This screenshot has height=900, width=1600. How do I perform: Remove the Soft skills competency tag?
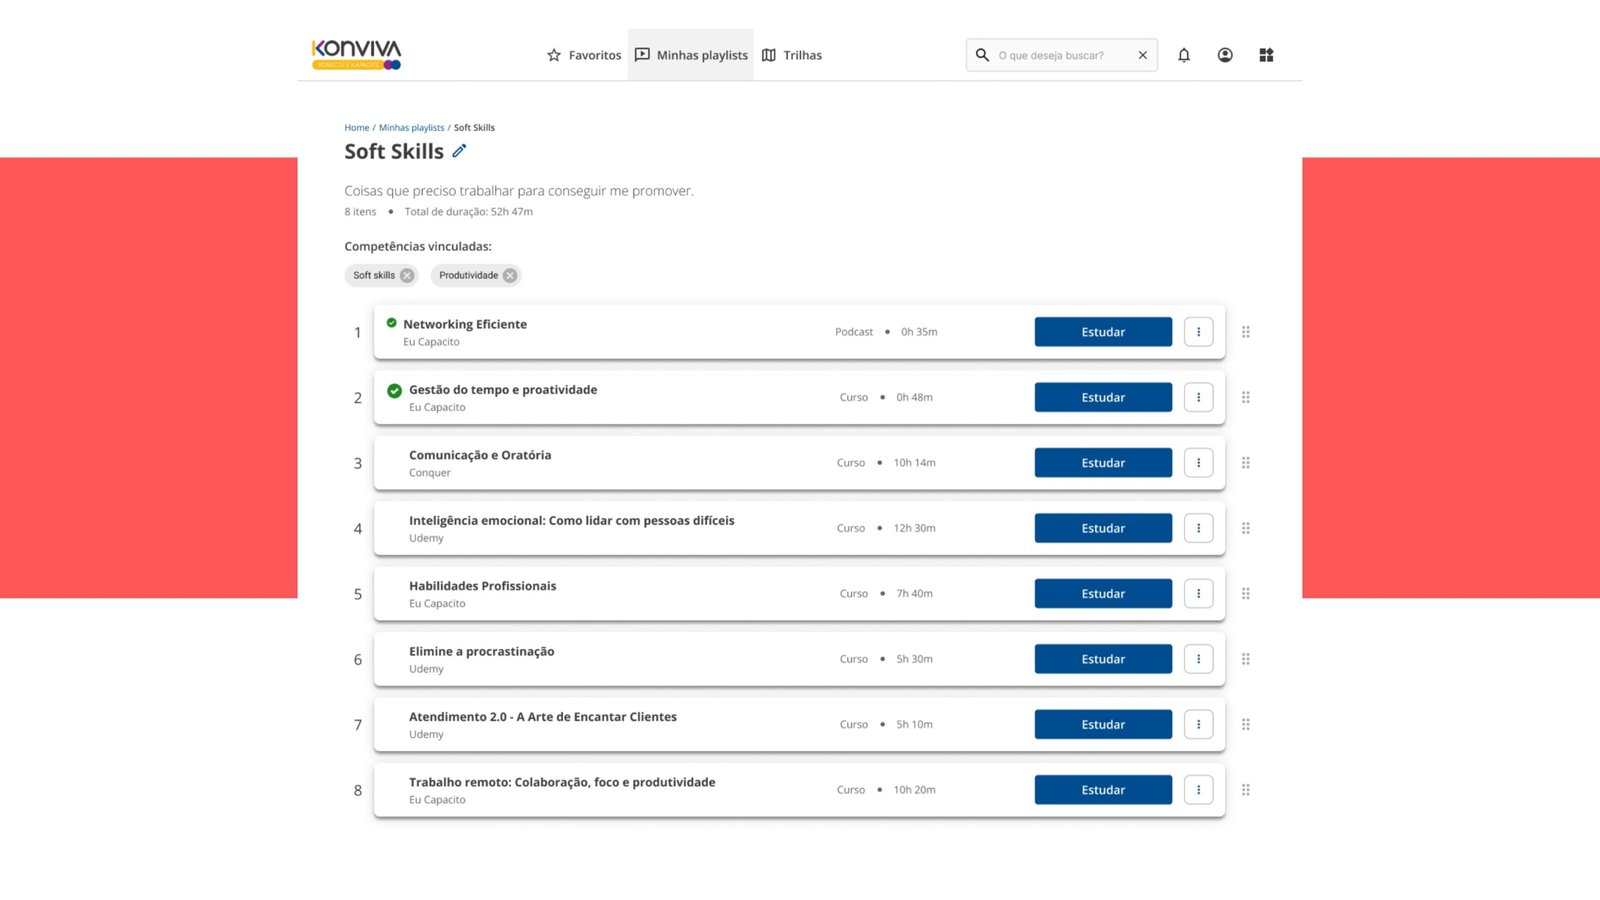pos(407,276)
